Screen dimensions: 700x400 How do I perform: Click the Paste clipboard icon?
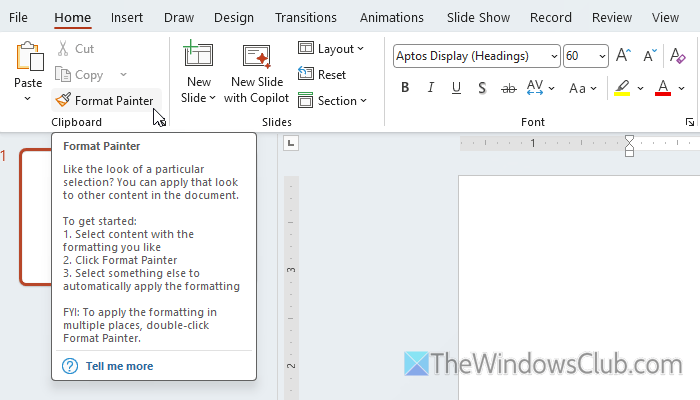coord(29,56)
